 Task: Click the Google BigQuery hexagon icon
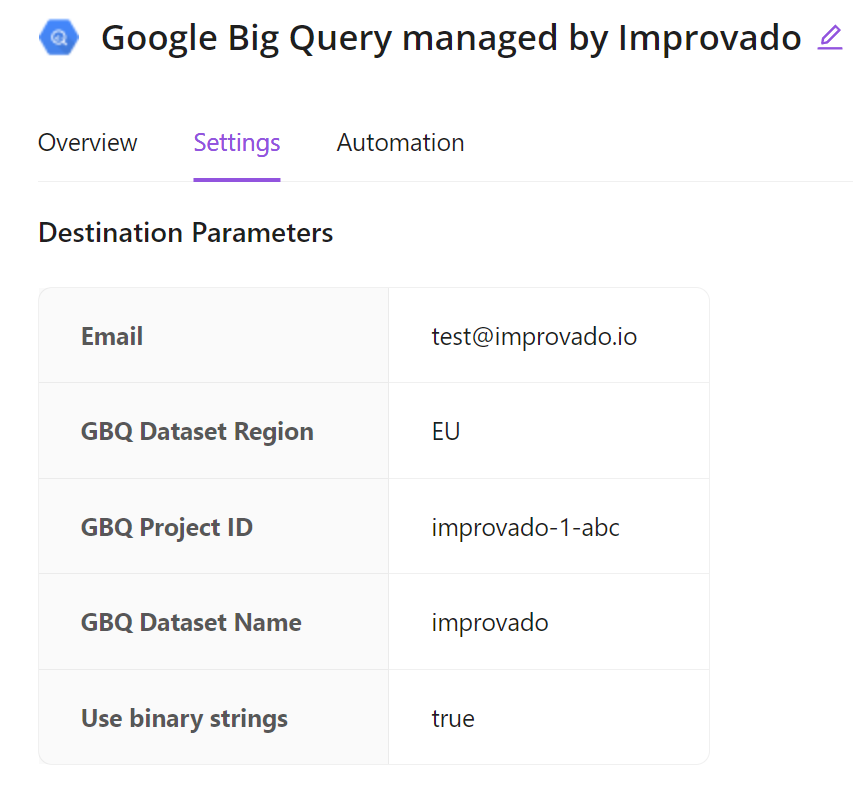(59, 38)
